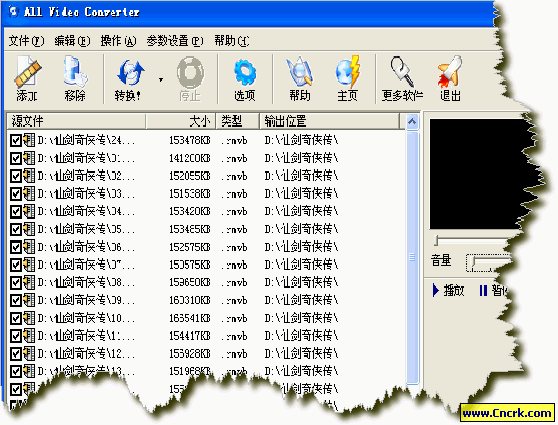Screen dimensions: 558x425
Task: Select size cell 154417KB
Action: point(190,336)
